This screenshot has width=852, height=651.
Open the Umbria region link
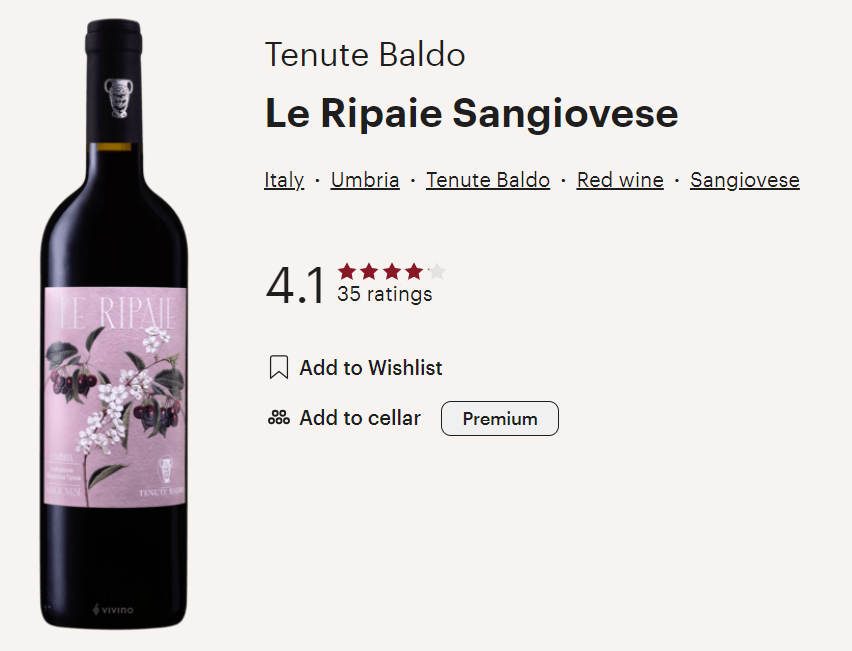point(365,180)
